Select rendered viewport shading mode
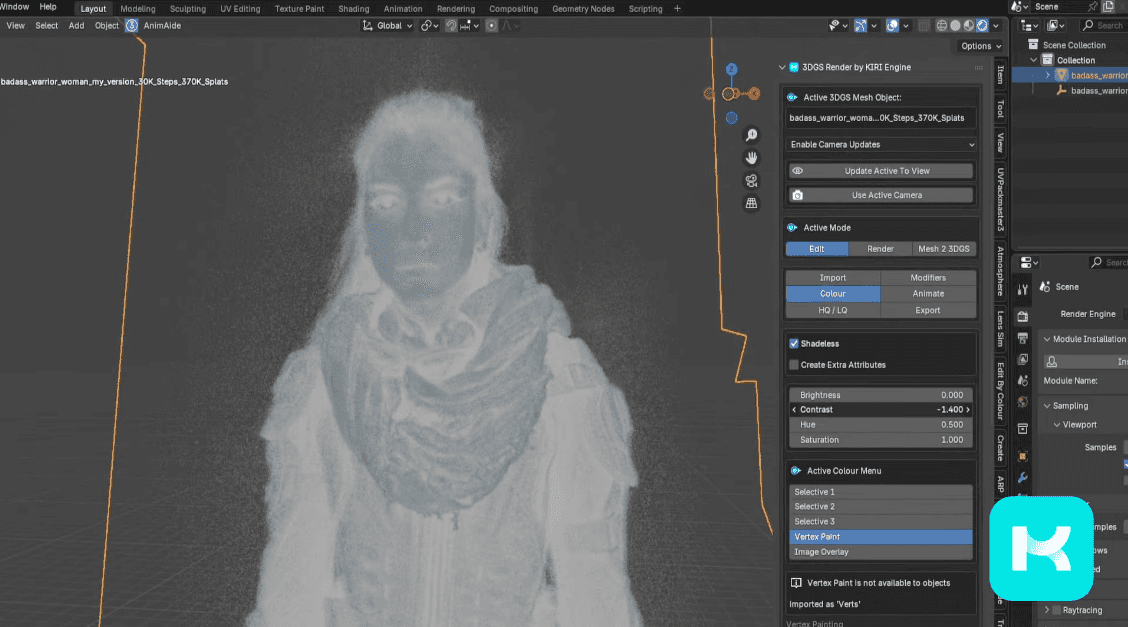 (982, 26)
